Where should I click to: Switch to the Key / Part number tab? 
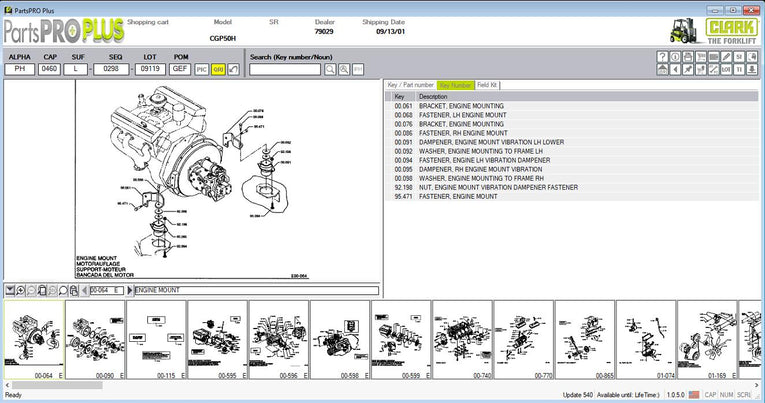410,85
